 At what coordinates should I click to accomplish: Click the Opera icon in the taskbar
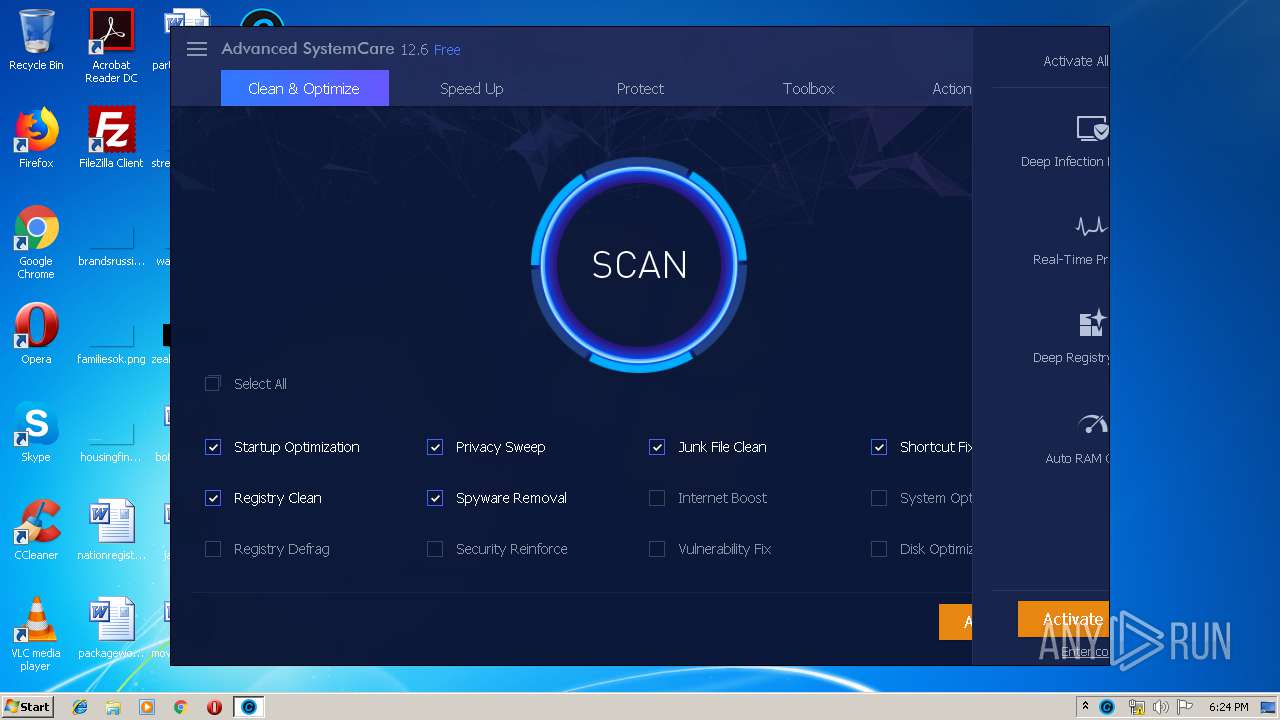[x=214, y=707]
